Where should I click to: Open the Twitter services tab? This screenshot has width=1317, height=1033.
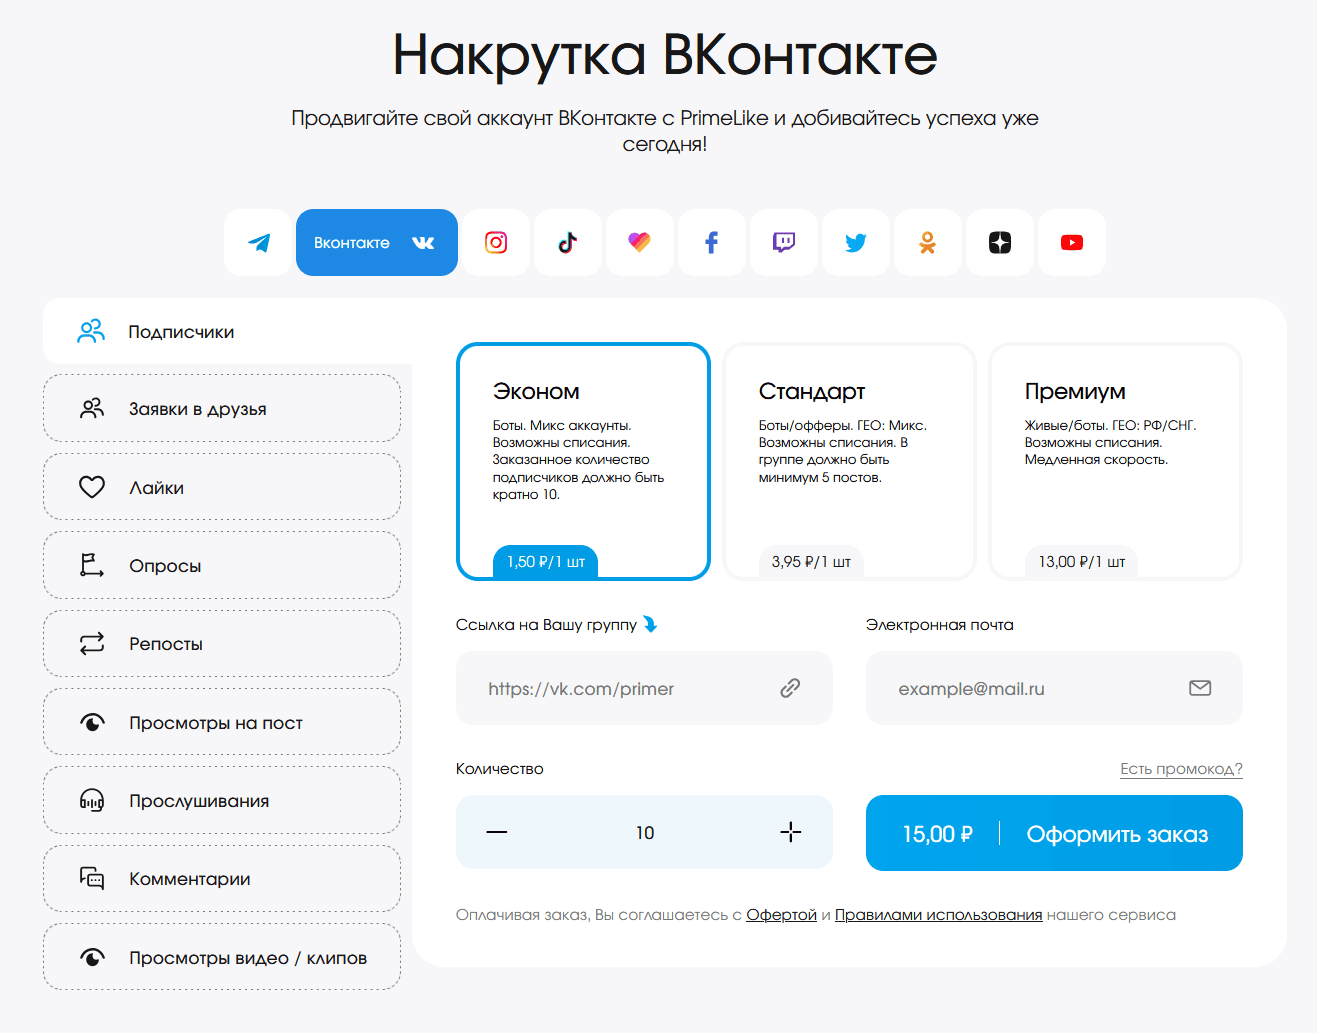tap(856, 242)
